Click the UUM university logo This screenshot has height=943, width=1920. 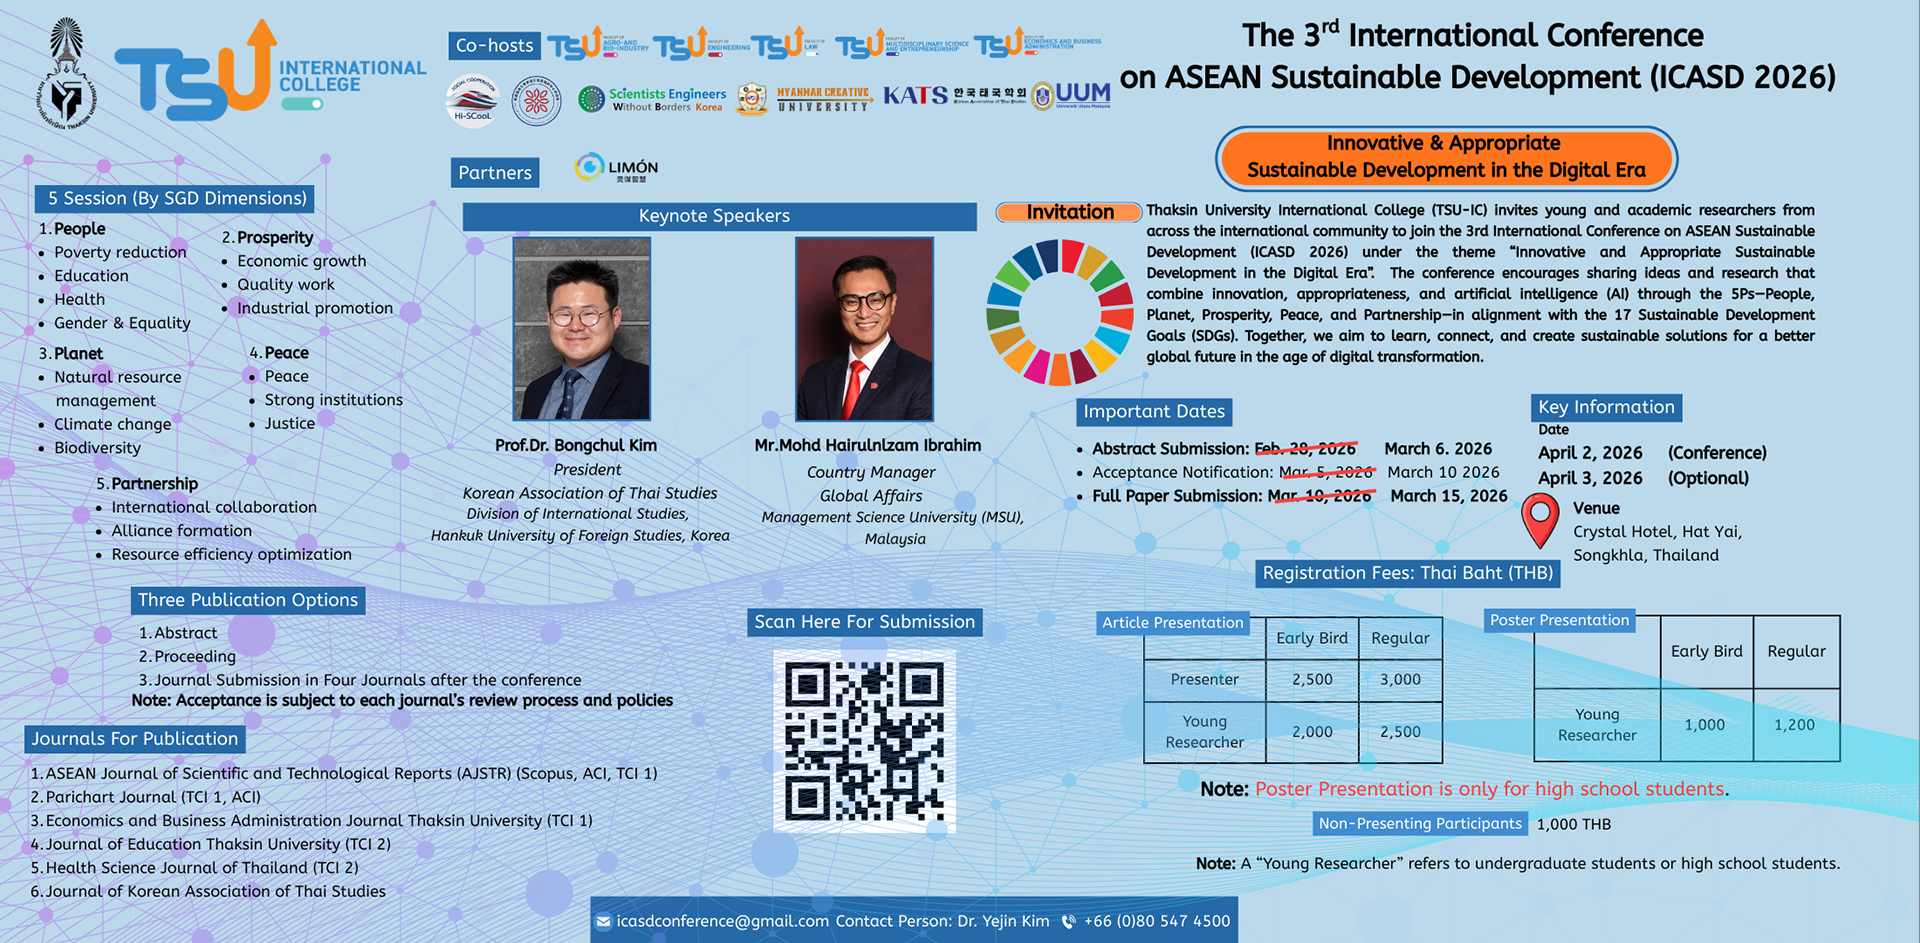pos(1071,96)
